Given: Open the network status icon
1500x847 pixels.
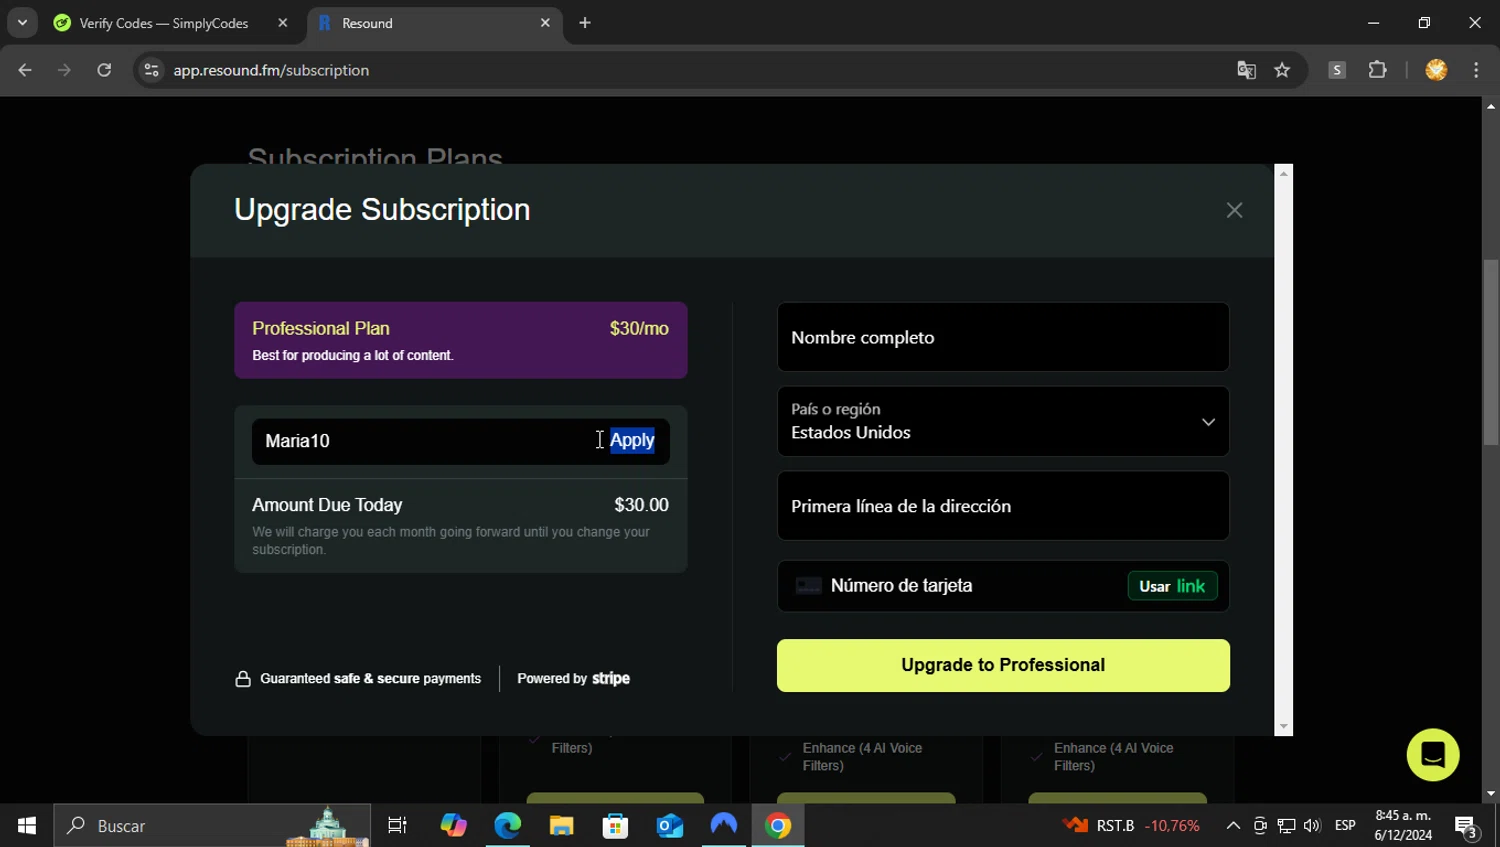Looking at the screenshot, I should click(1286, 826).
